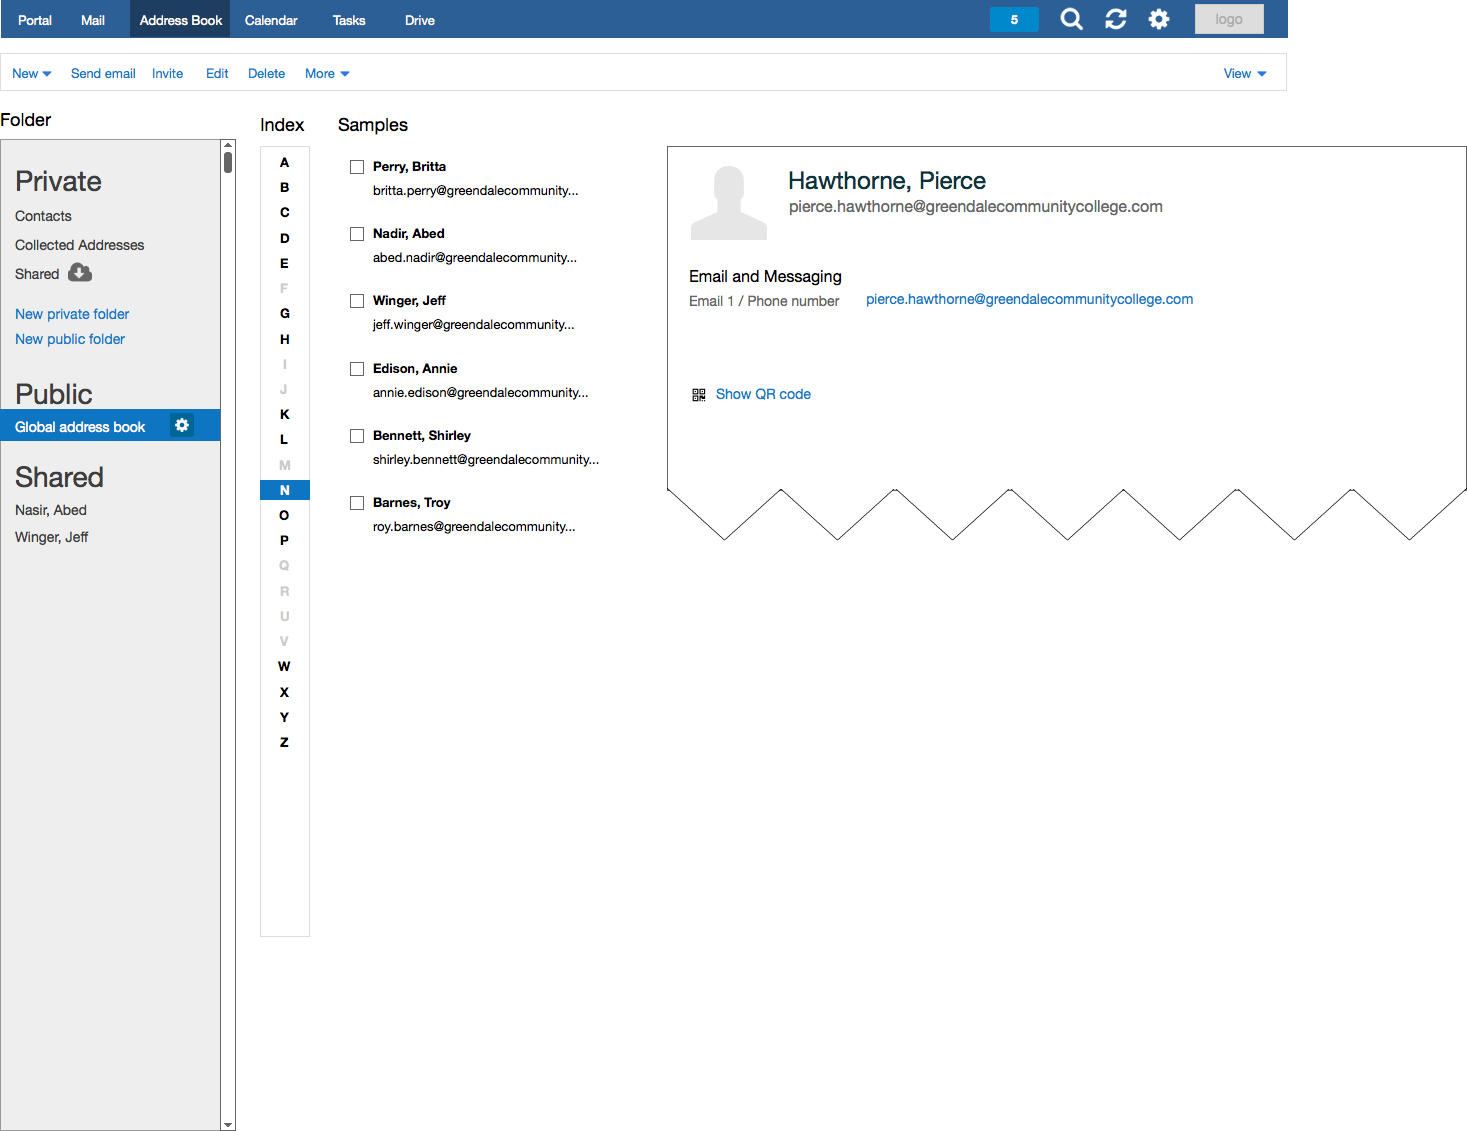Click pierce.hawthorne email link in details
Image resolution: width=1467 pixels, height=1131 pixels.
1029,299
